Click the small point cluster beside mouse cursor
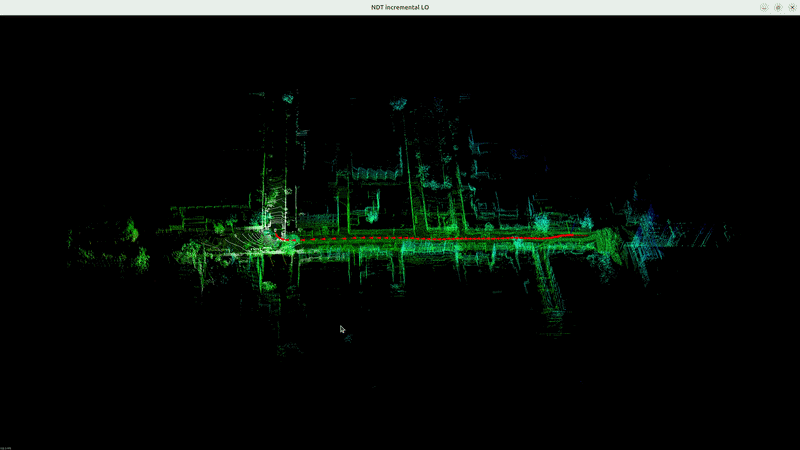The image size is (800, 450). click(x=348, y=338)
